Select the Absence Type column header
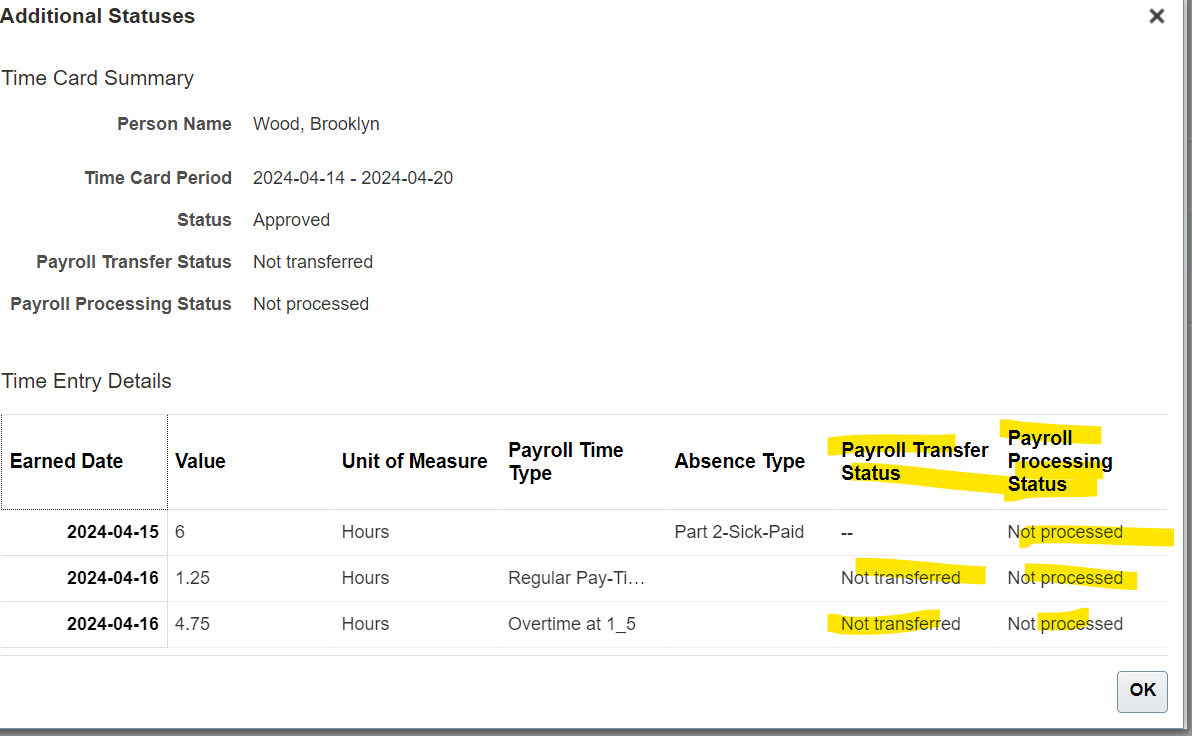The width and height of the screenshot is (1192, 736). click(x=739, y=461)
